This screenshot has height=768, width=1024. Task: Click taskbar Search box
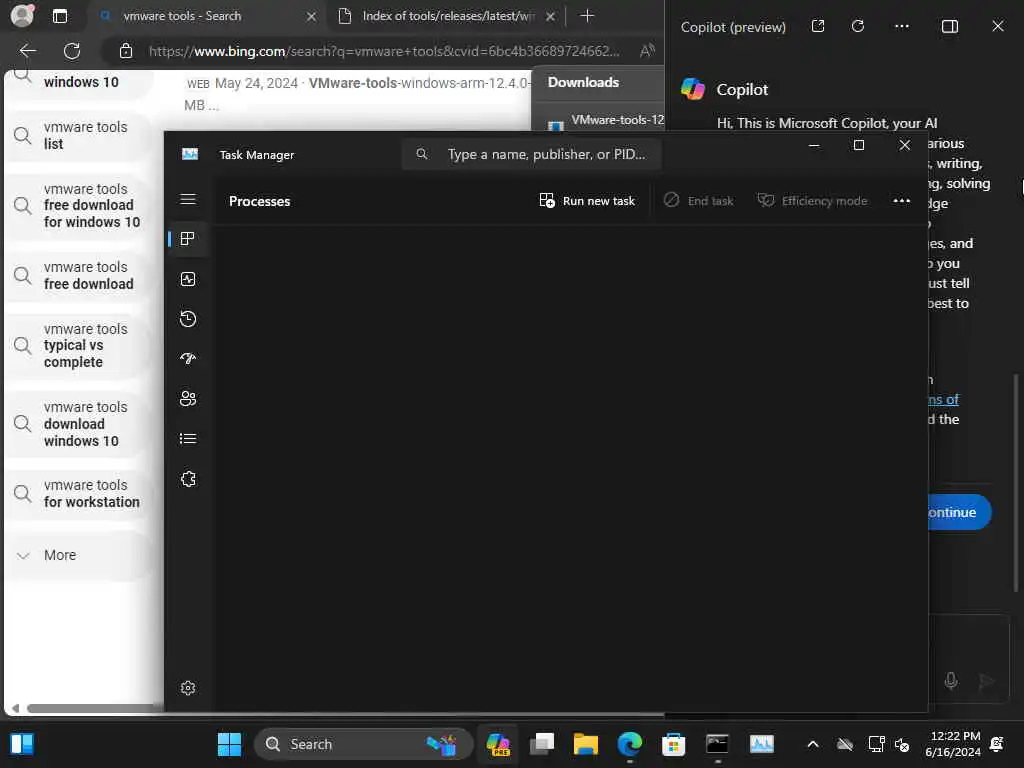point(363,744)
